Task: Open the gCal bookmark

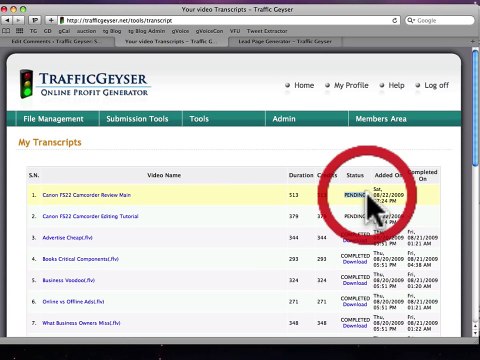Action: pos(64,31)
